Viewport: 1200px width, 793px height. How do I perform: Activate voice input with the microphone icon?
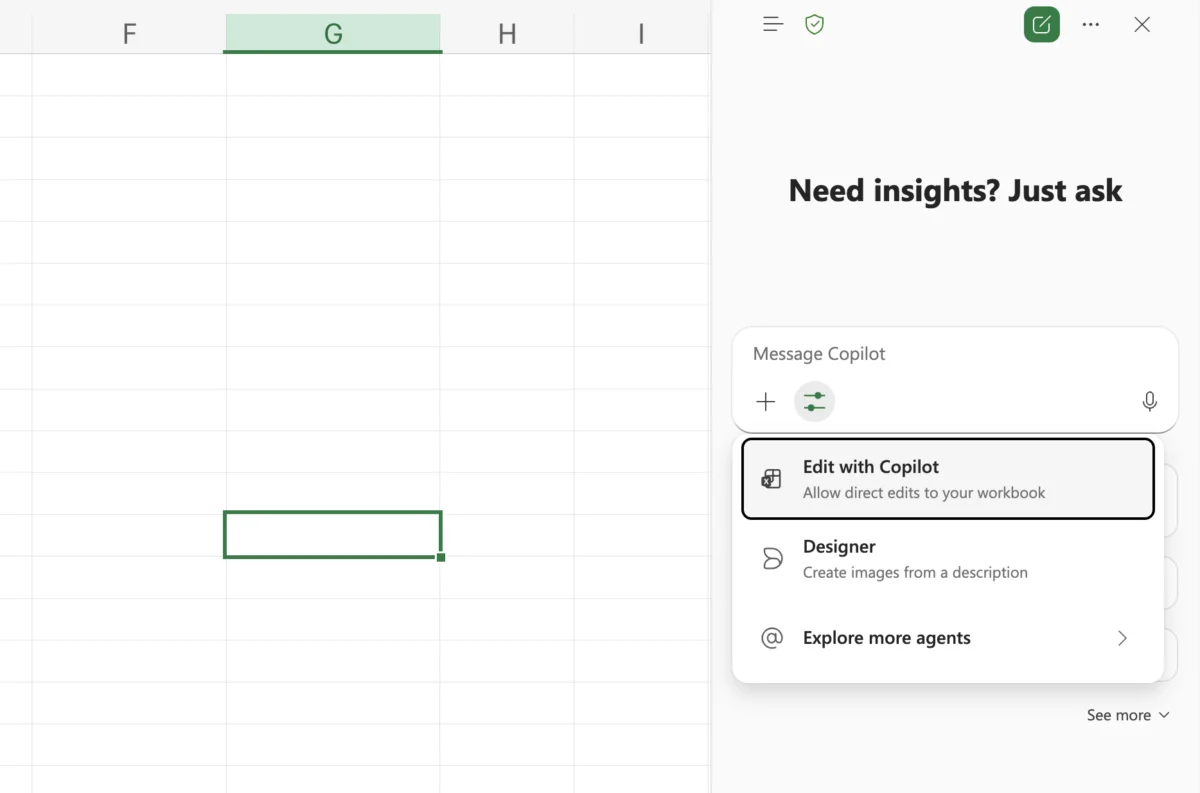pyautogui.click(x=1149, y=401)
